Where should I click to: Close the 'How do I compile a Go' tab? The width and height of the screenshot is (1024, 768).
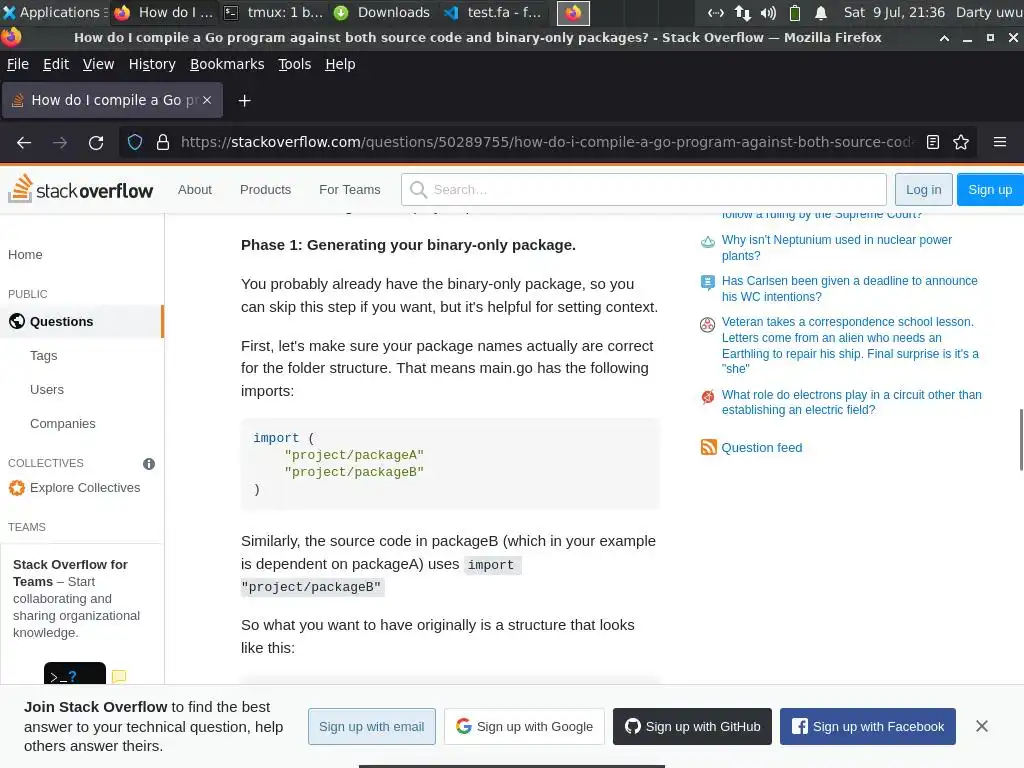(x=207, y=100)
